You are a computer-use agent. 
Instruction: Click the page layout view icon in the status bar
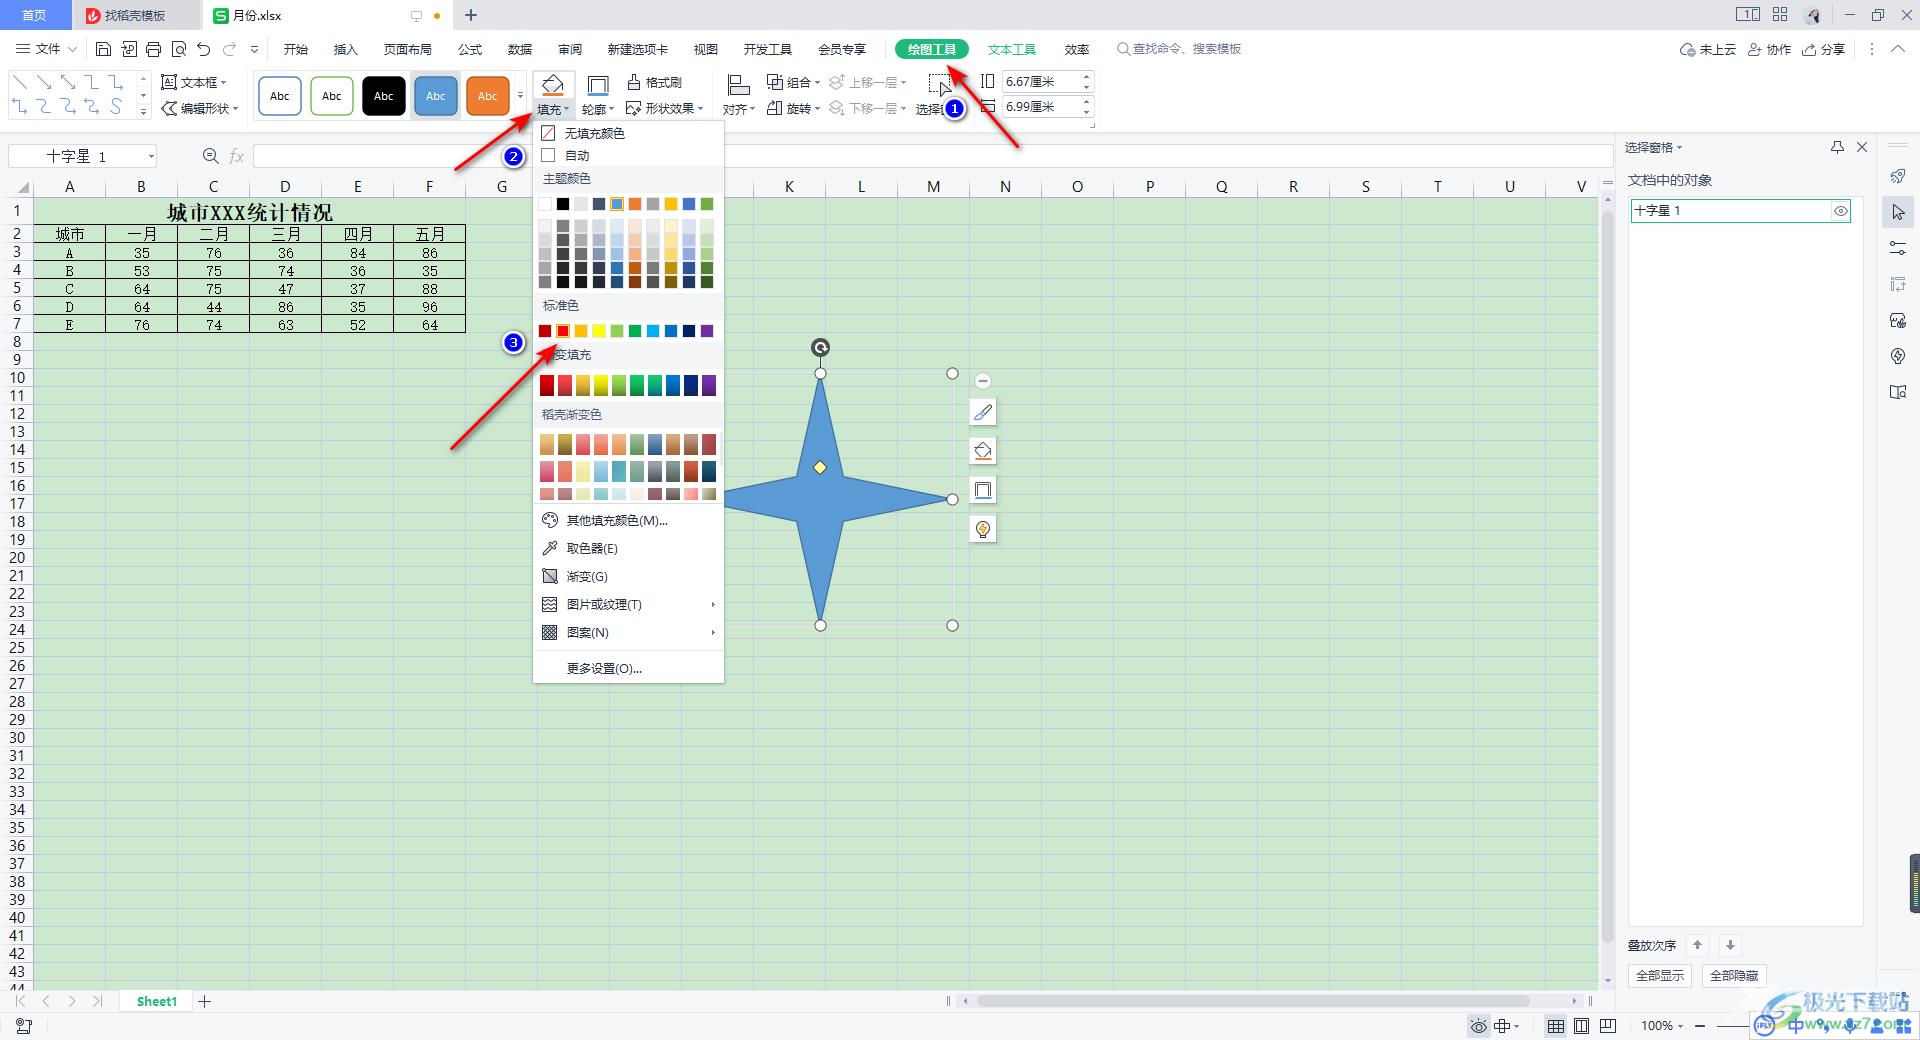1582,1026
